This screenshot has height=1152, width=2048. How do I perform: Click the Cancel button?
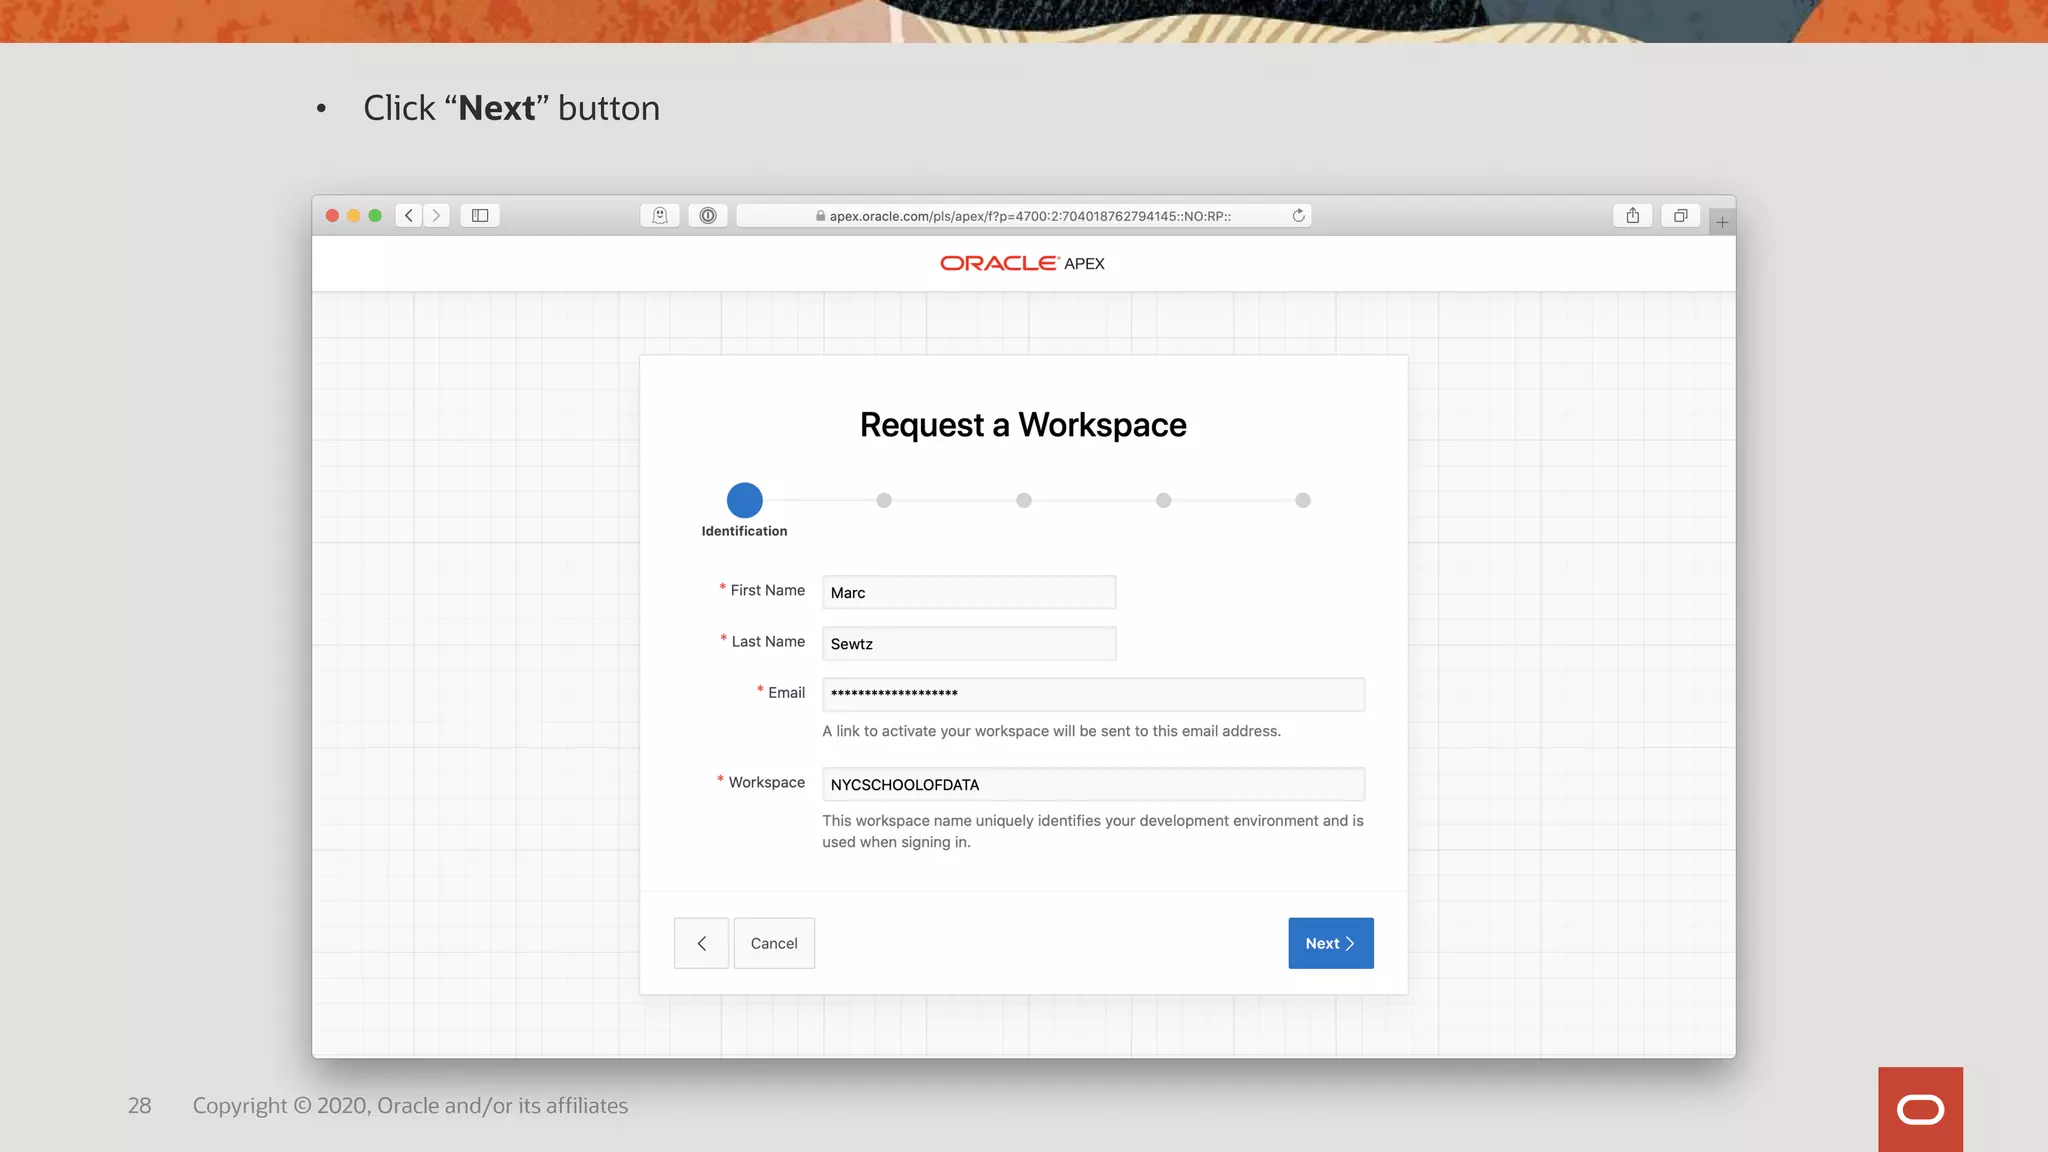(x=774, y=943)
